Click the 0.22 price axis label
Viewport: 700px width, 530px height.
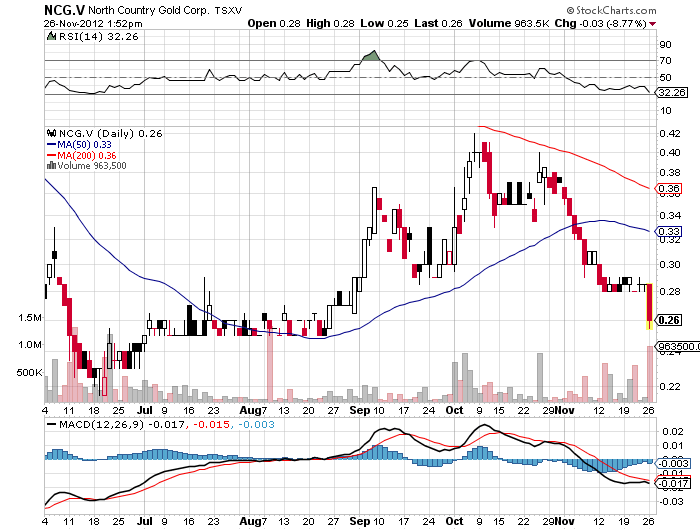click(x=670, y=386)
